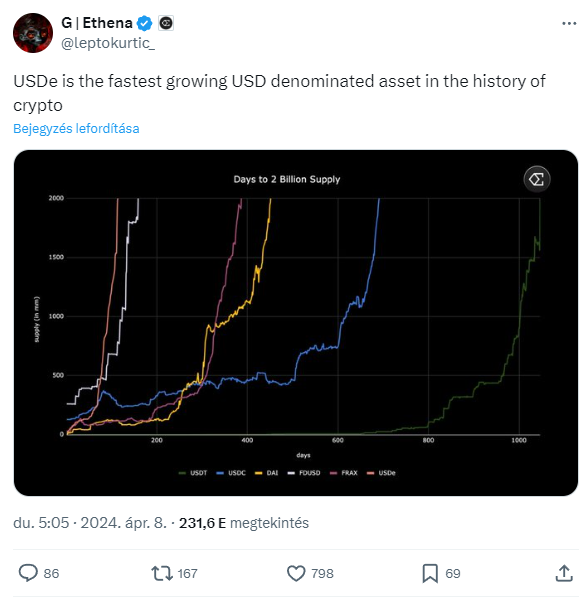The width and height of the screenshot is (587, 601).
Task: Click the USDe legend entry
Action: pos(381,473)
